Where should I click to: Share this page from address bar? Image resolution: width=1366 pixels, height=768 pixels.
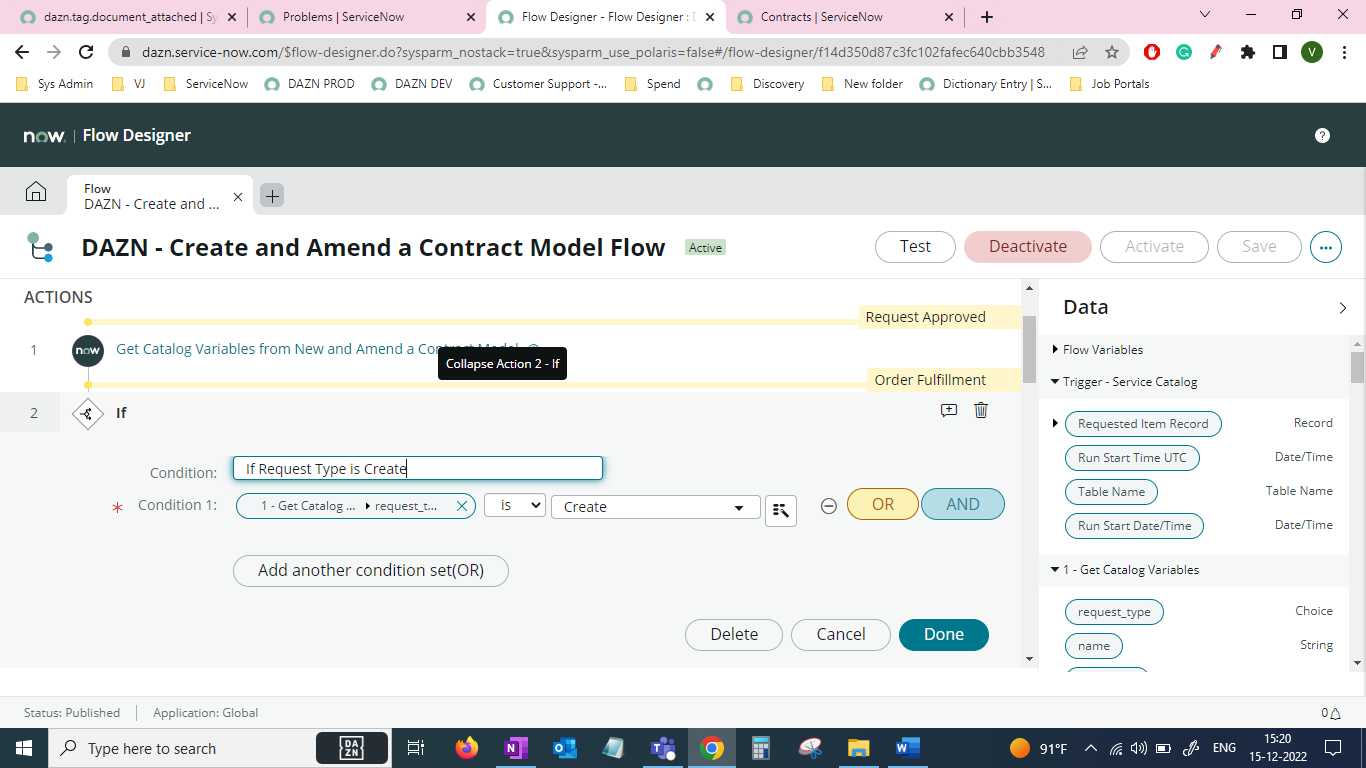click(1080, 52)
